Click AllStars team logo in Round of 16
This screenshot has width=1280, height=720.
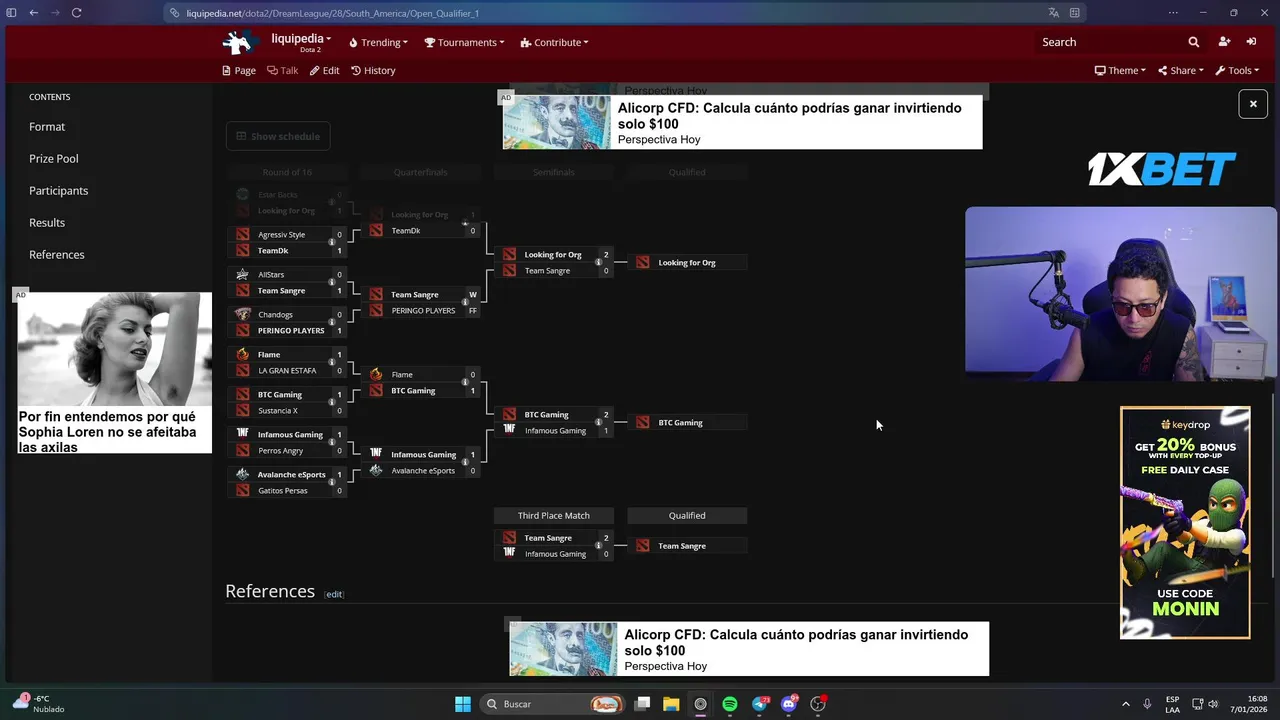242,274
